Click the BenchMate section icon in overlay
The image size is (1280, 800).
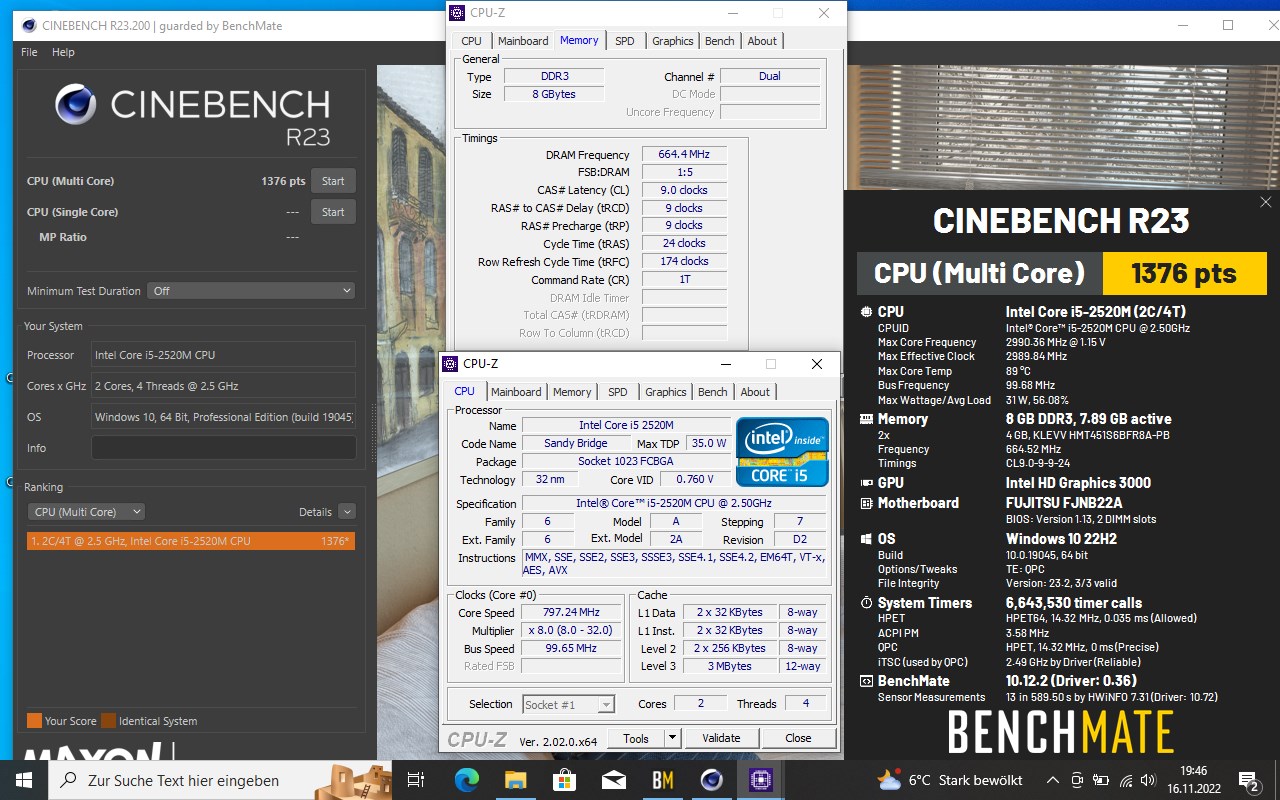pyautogui.click(x=866, y=681)
